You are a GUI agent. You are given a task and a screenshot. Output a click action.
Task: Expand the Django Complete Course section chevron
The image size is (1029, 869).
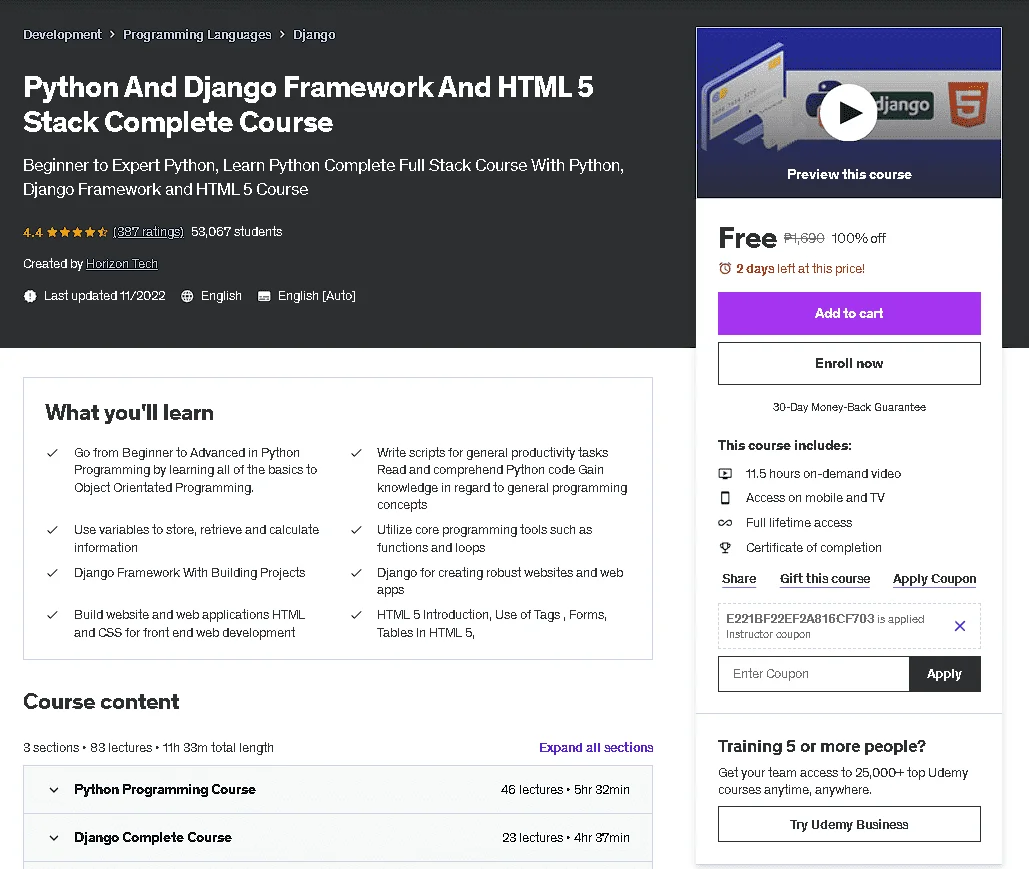point(54,838)
